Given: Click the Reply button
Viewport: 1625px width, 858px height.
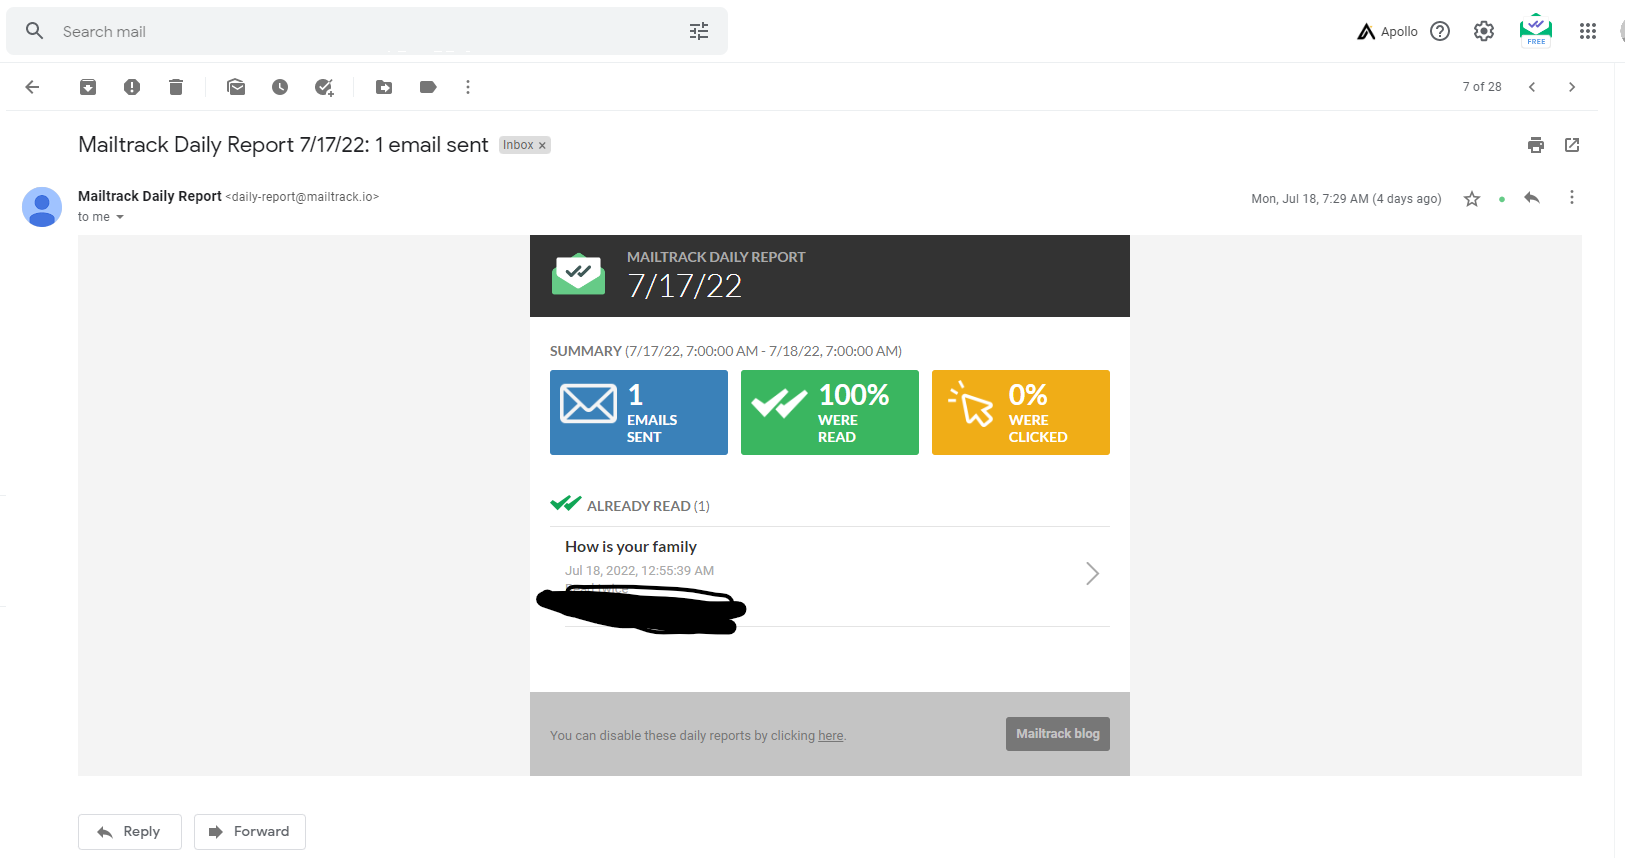Looking at the screenshot, I should 130,832.
